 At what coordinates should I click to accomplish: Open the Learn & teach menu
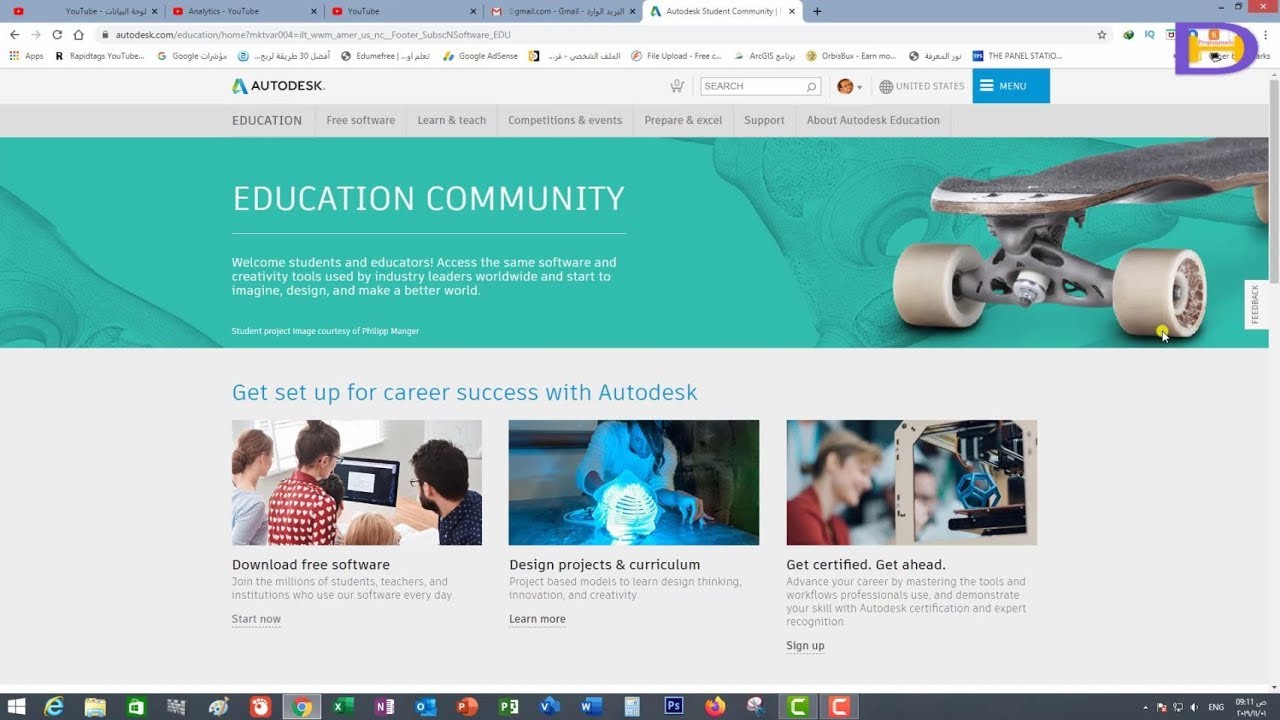[x=452, y=120]
